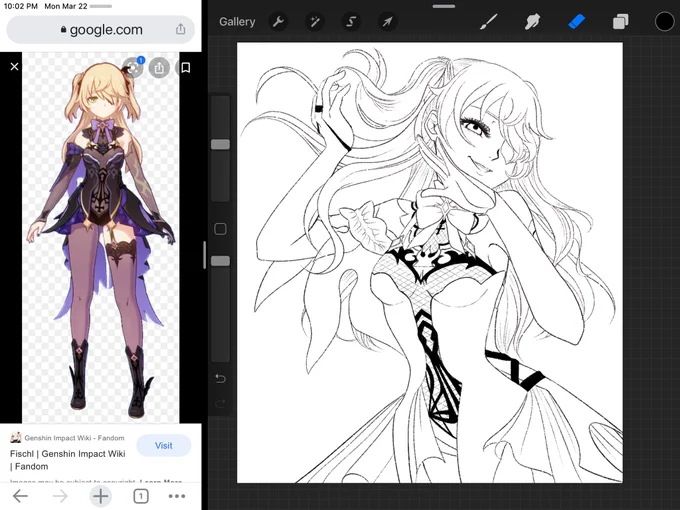Click the google.com address bar
680x510 pixels.
(x=101, y=29)
